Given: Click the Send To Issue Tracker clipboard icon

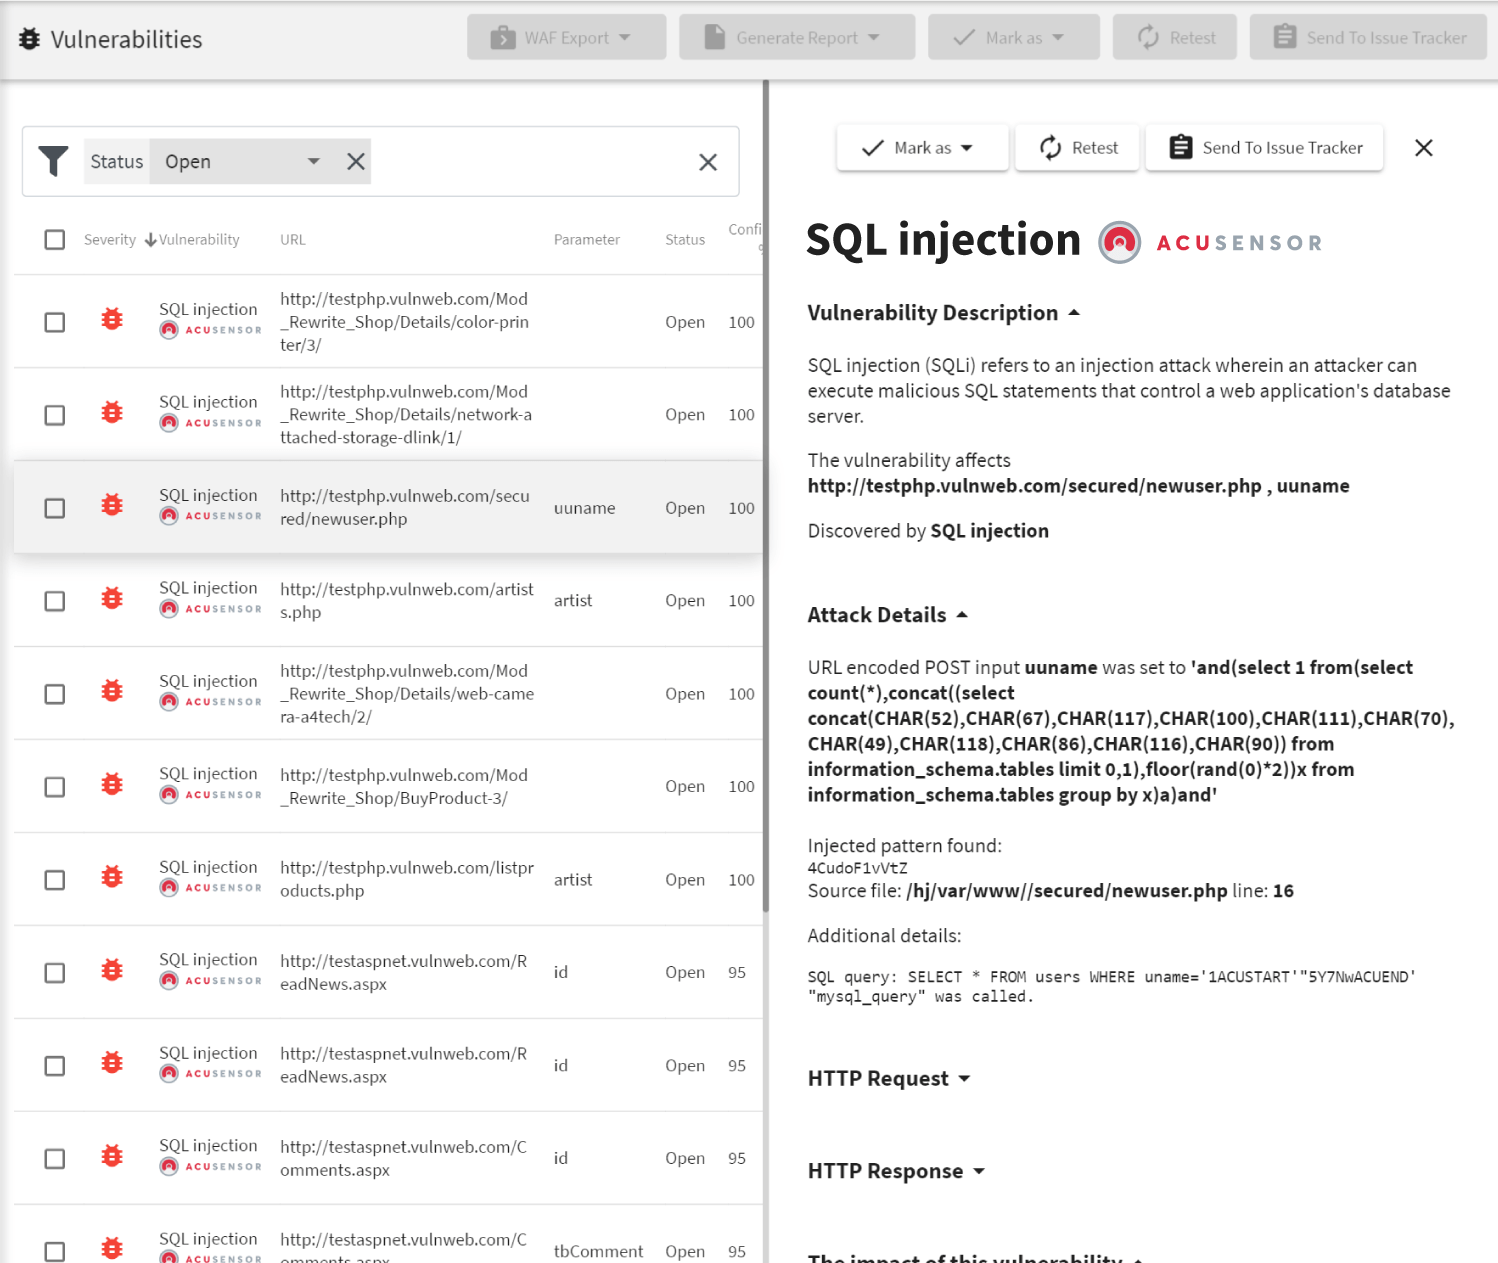Looking at the screenshot, I should (1283, 36).
